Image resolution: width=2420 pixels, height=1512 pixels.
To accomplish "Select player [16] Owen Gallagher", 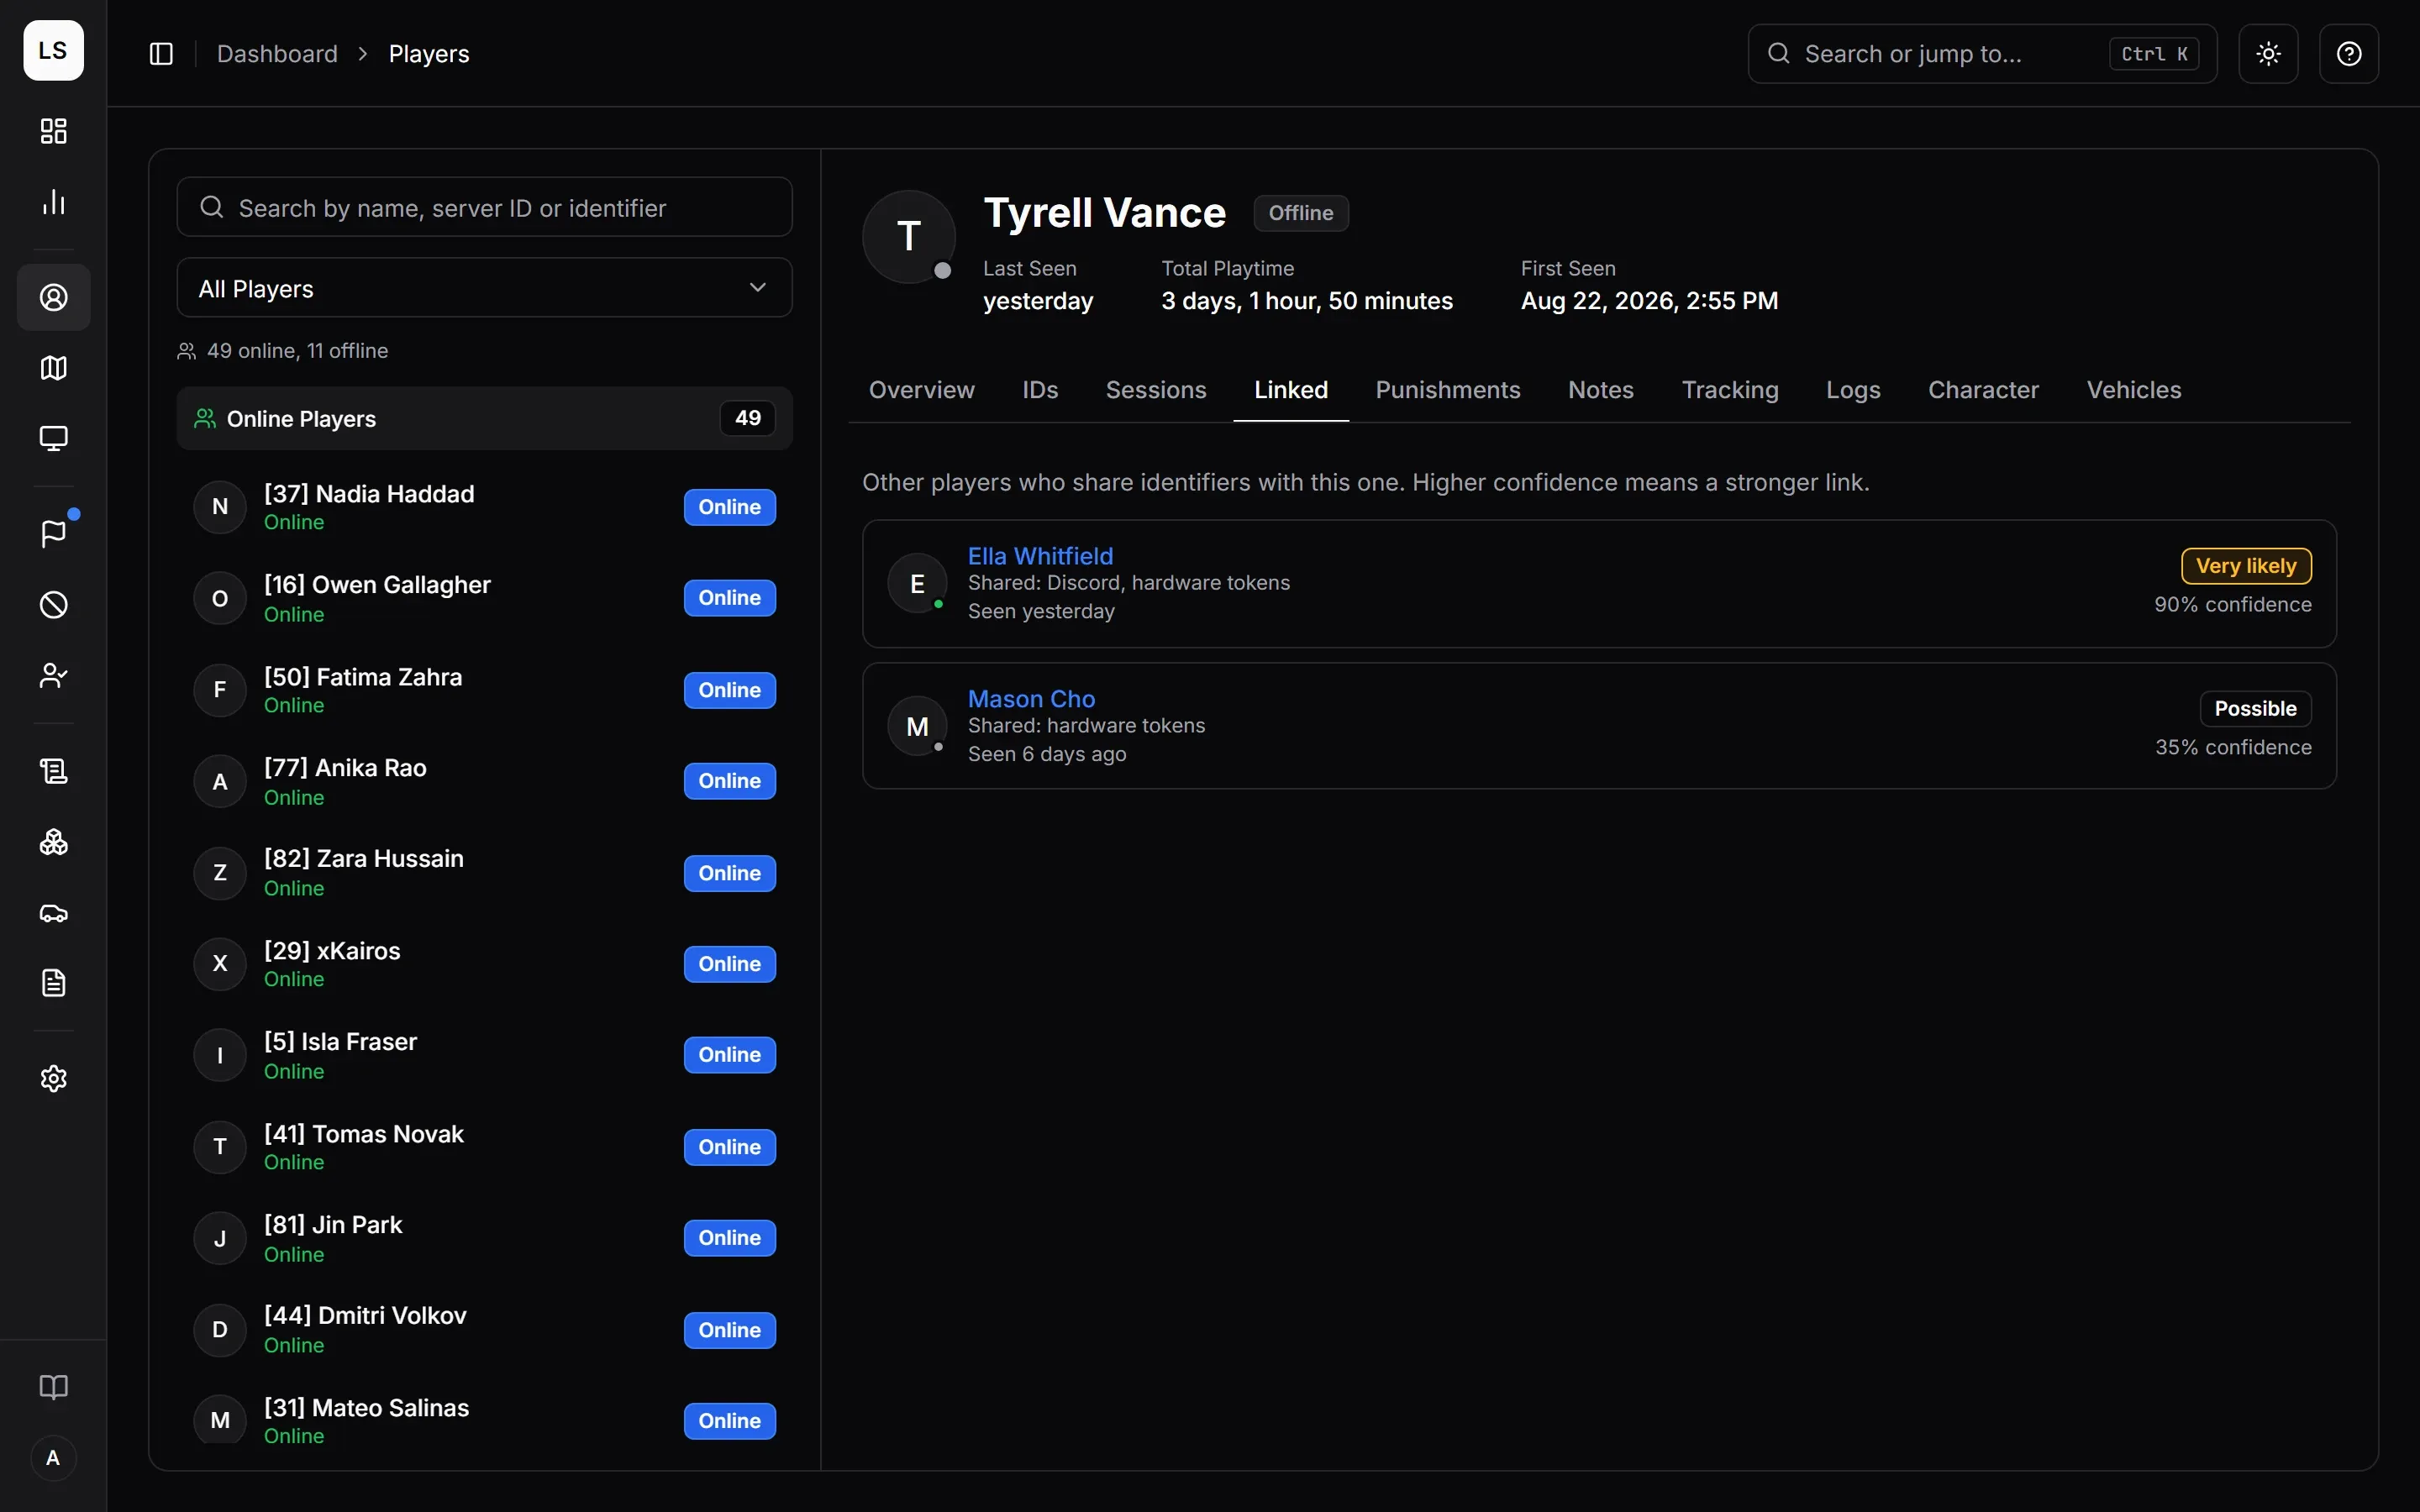I will click(x=484, y=598).
